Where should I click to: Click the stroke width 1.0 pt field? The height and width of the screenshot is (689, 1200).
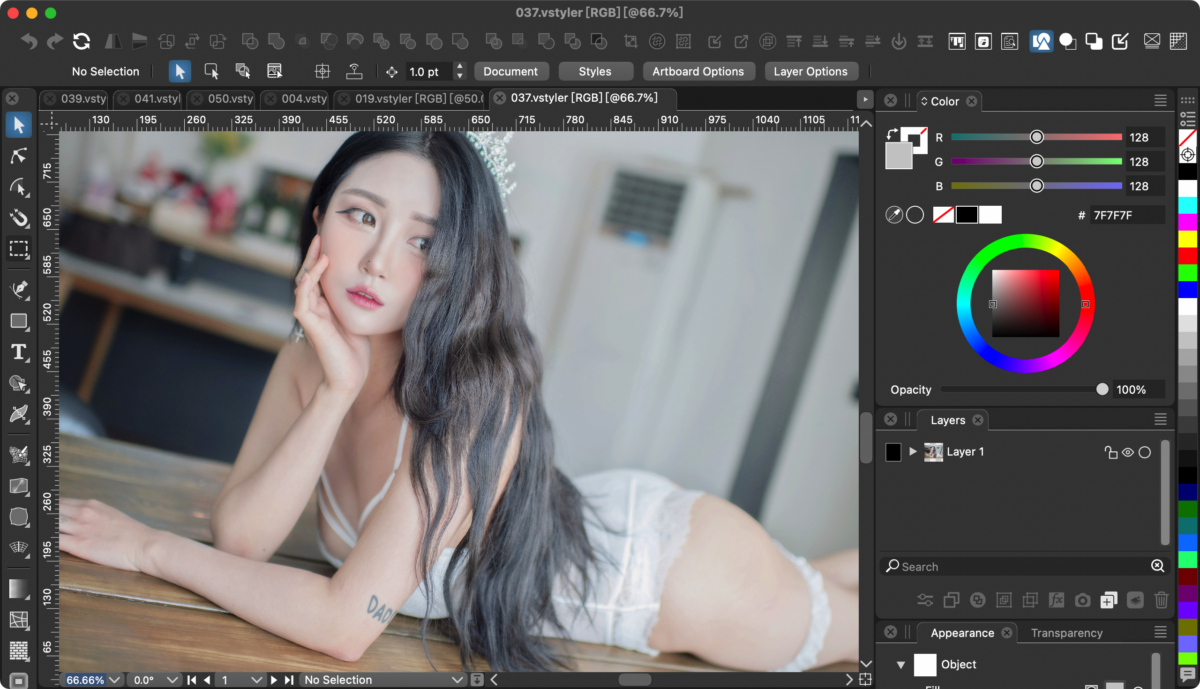pyautogui.click(x=428, y=72)
